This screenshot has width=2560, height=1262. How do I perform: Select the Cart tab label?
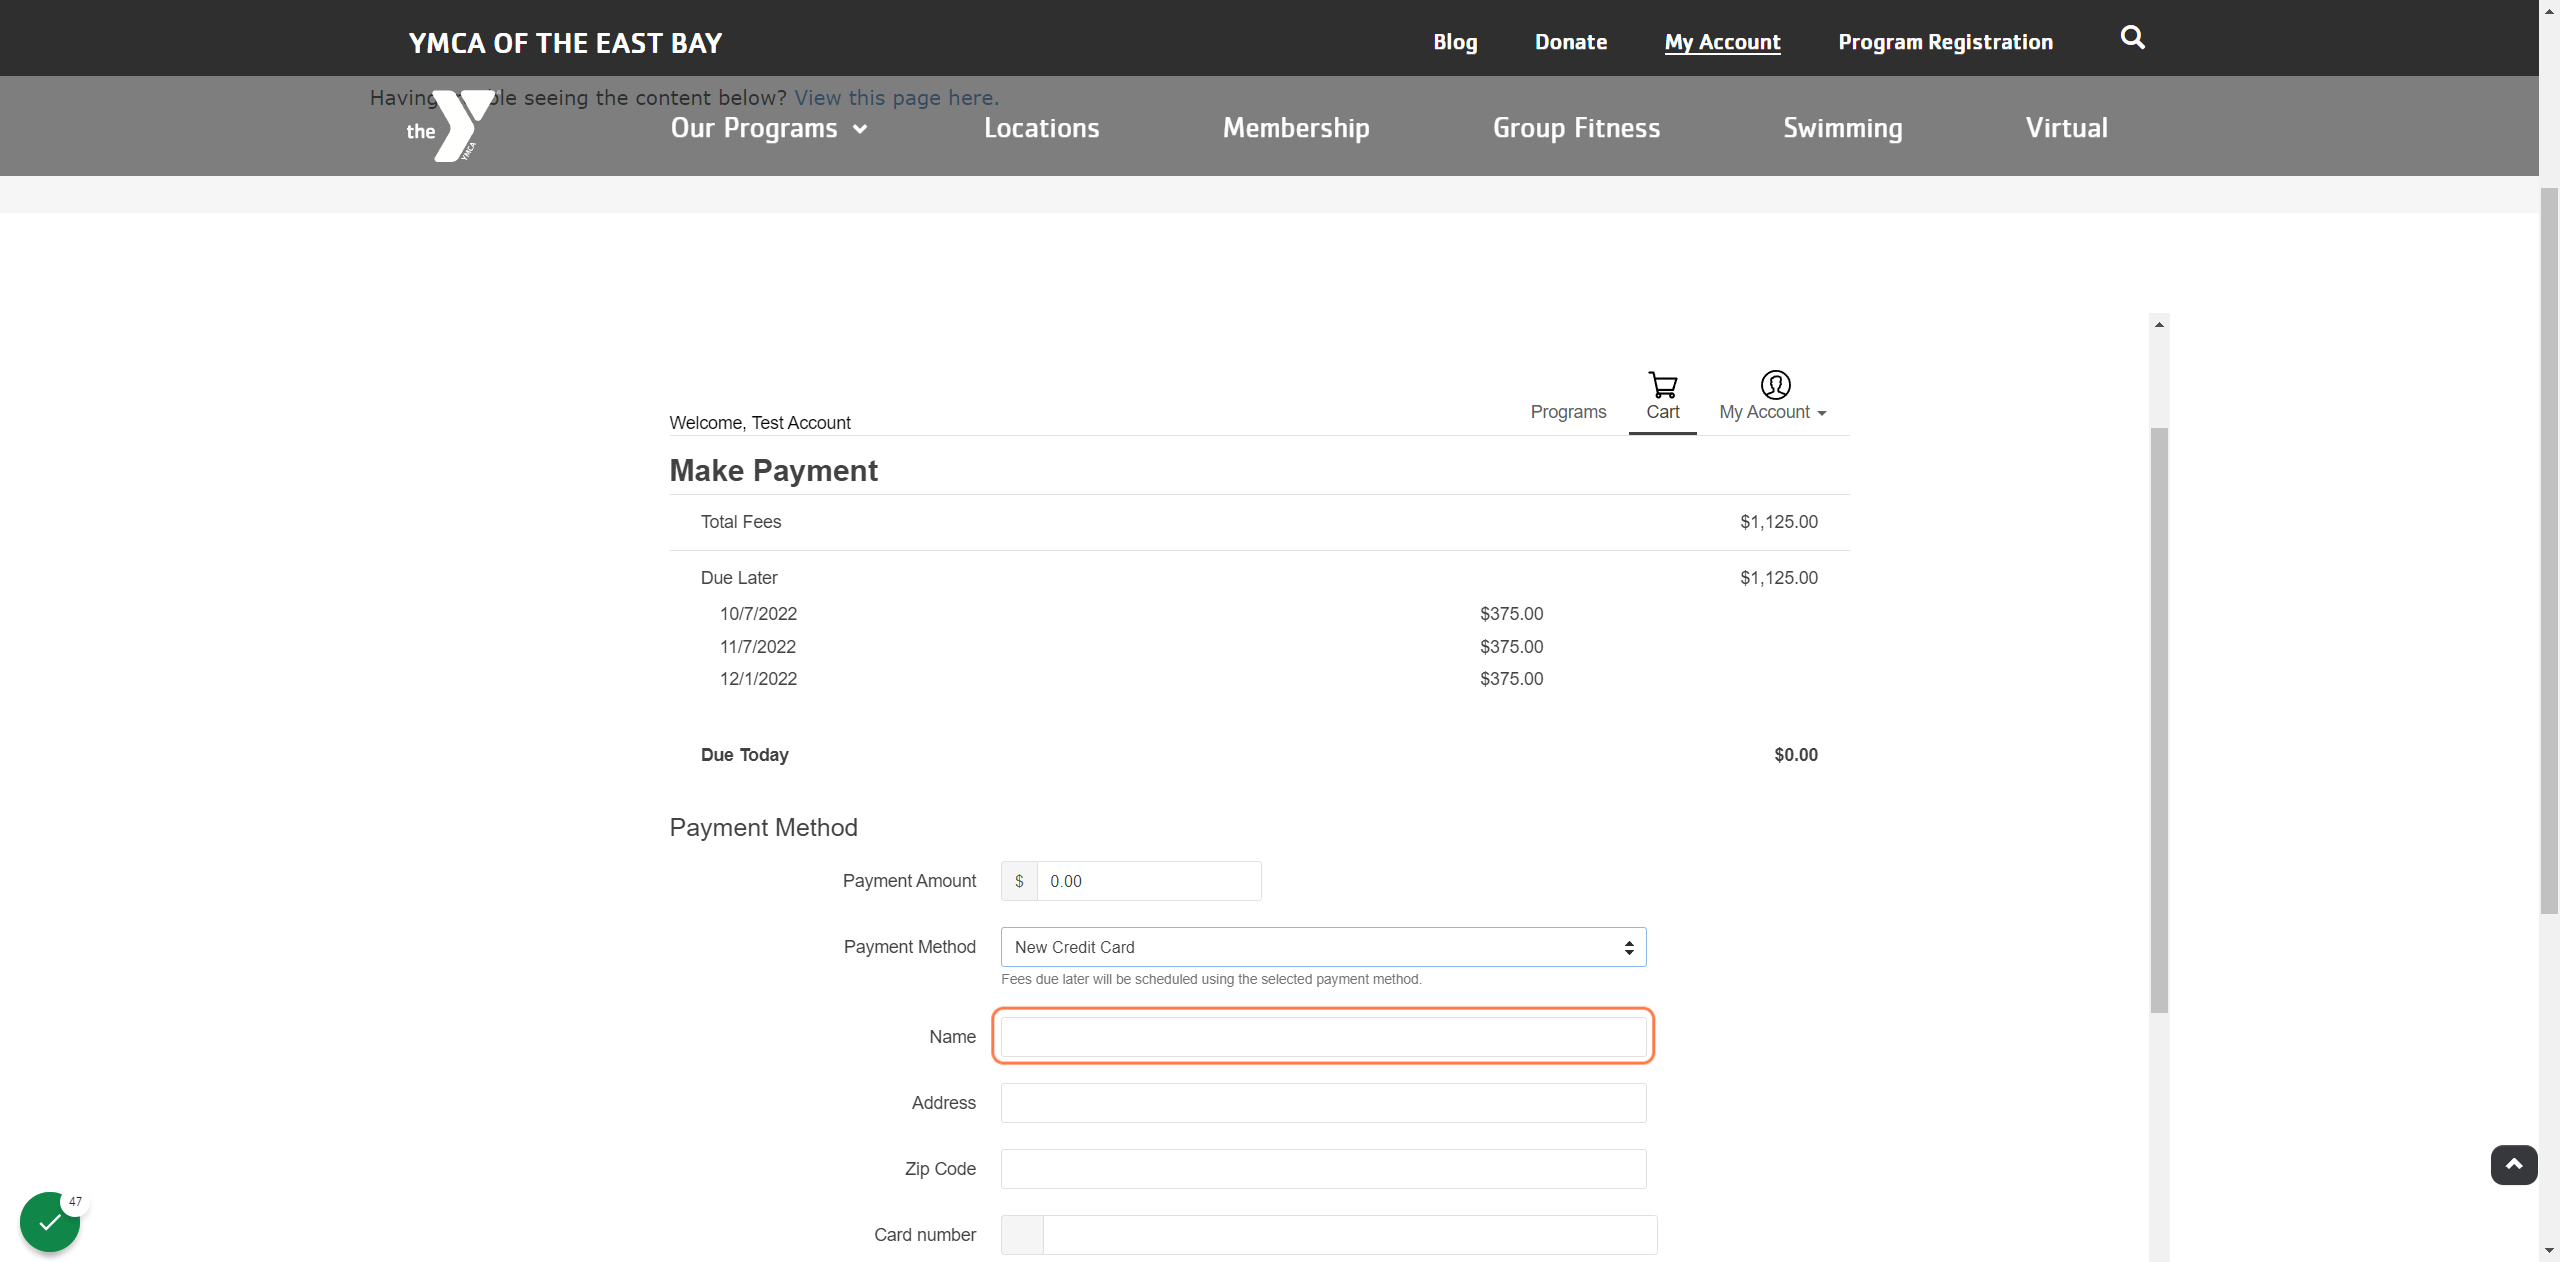(1663, 412)
